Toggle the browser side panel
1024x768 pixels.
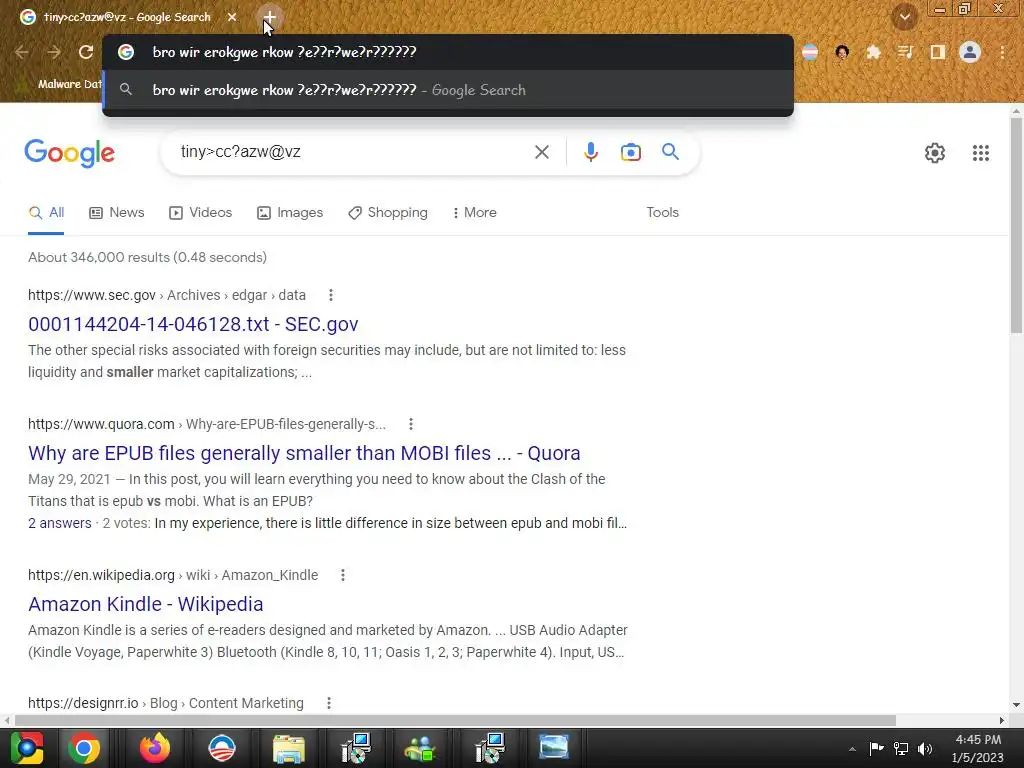pos(937,52)
